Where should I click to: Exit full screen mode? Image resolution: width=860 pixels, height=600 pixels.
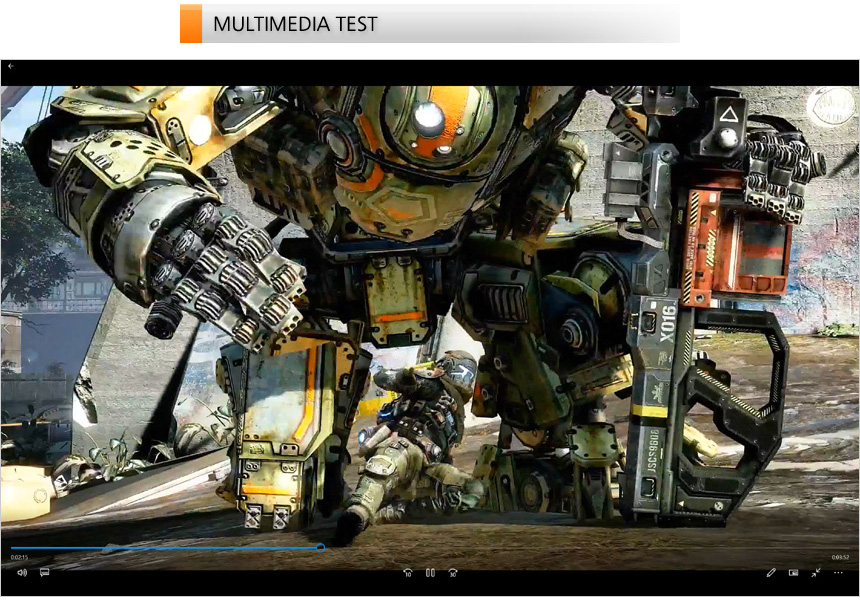[816, 573]
